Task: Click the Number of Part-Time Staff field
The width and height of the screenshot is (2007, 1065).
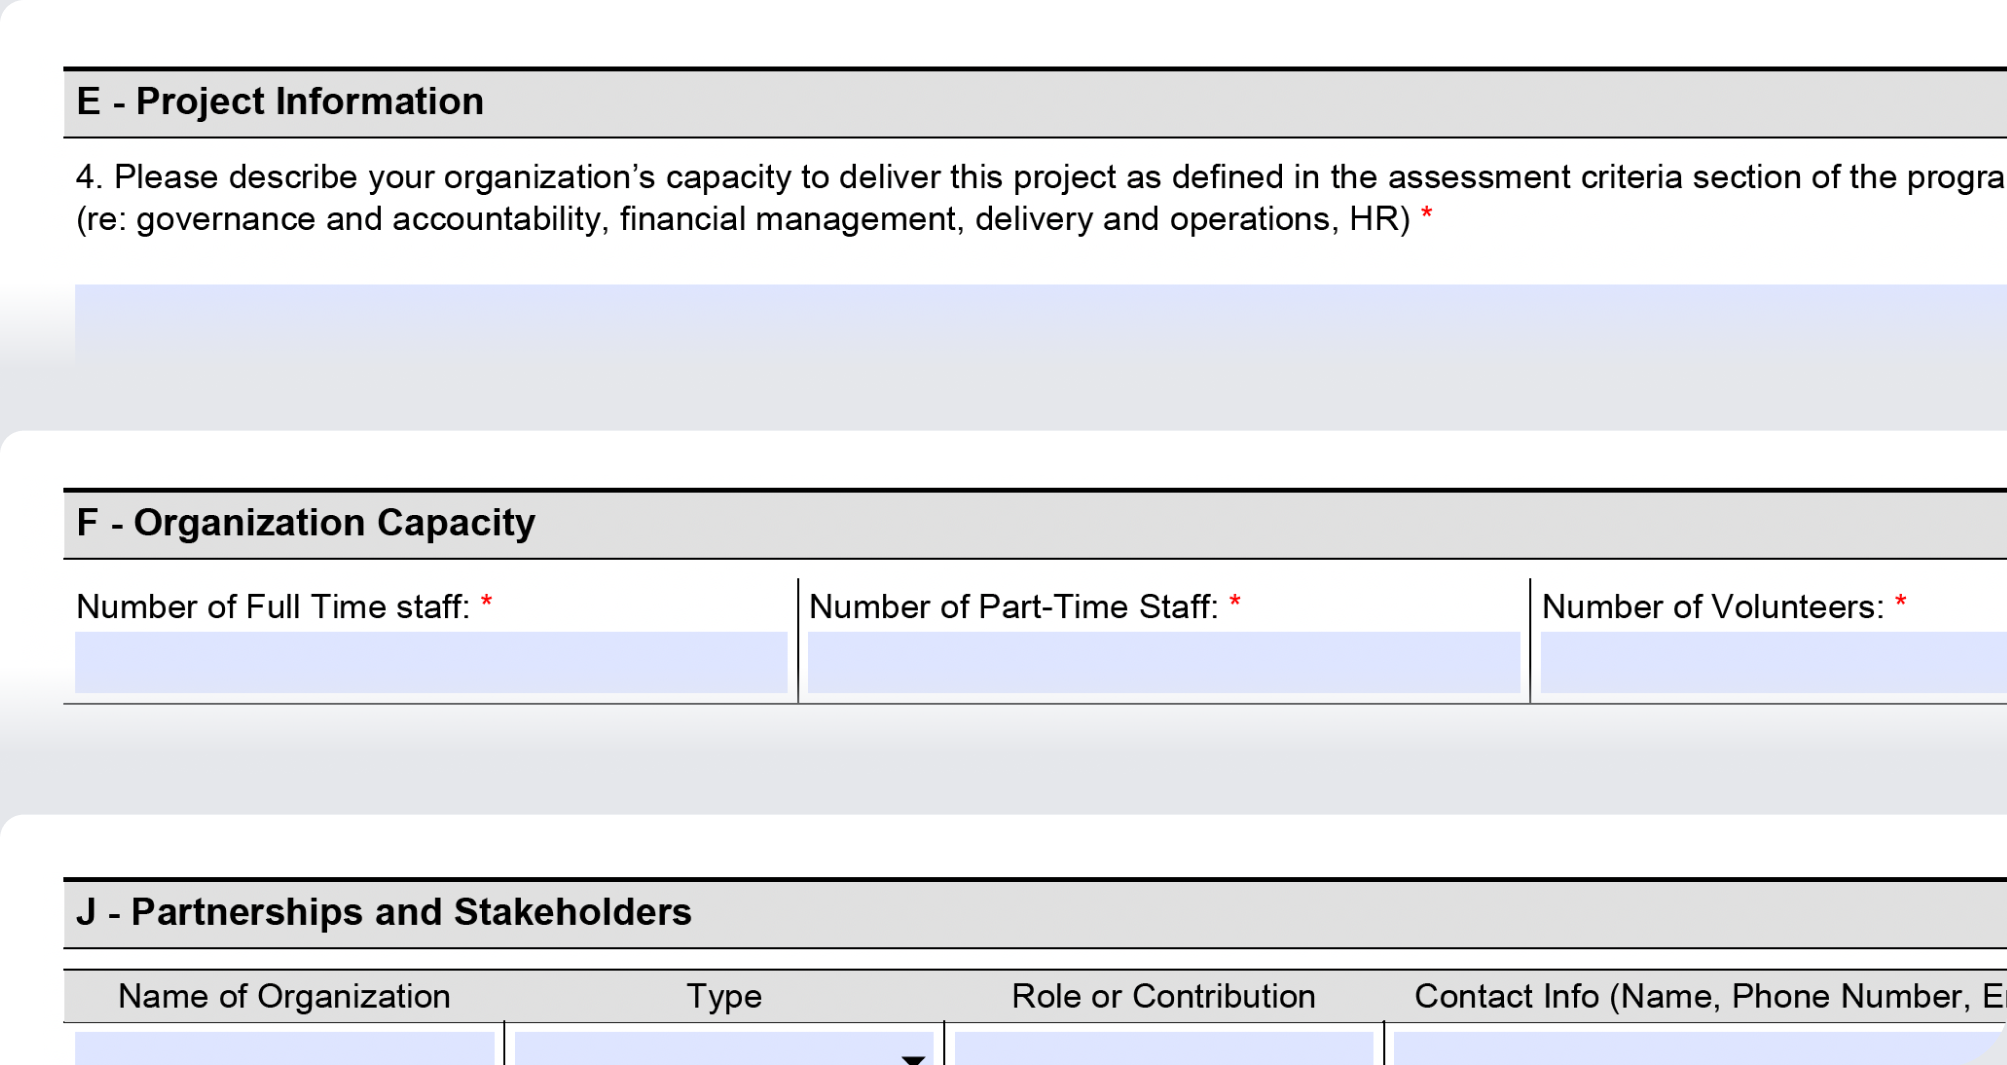Action: point(1160,660)
